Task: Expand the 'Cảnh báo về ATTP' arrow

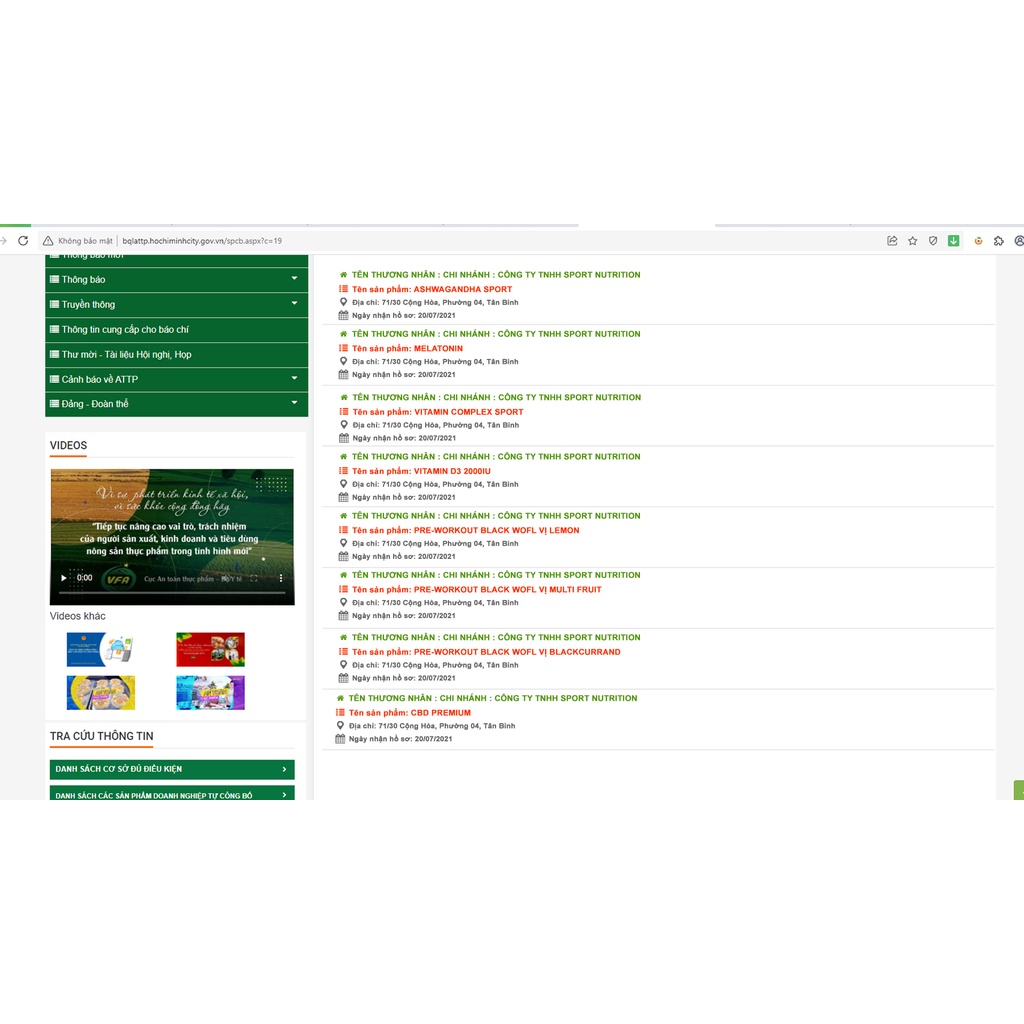Action: click(294, 379)
